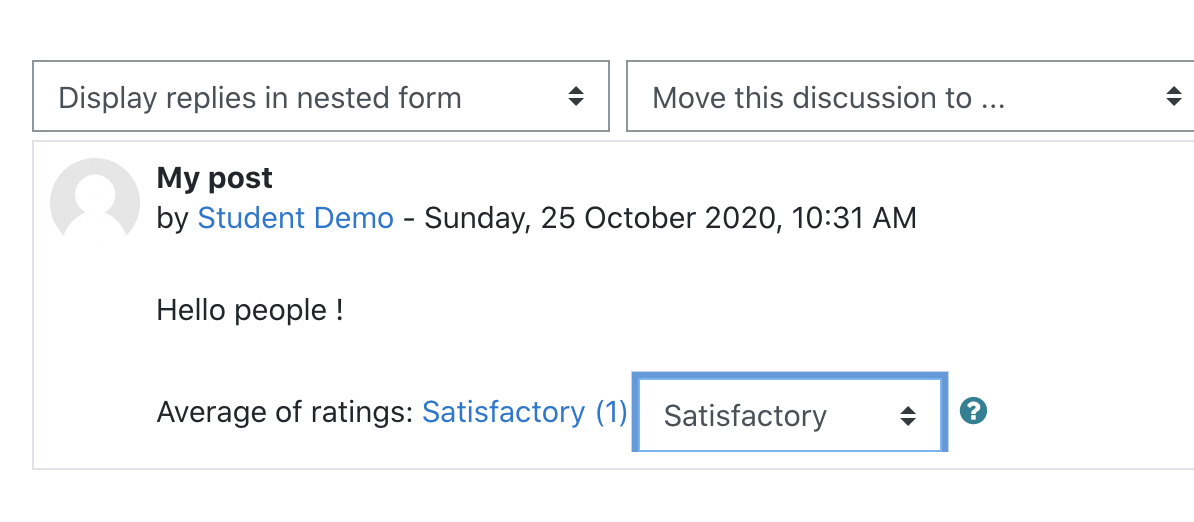Open the Display replies in nested form dropdown
Image resolution: width=1194 pixels, height=522 pixels.
(321, 96)
